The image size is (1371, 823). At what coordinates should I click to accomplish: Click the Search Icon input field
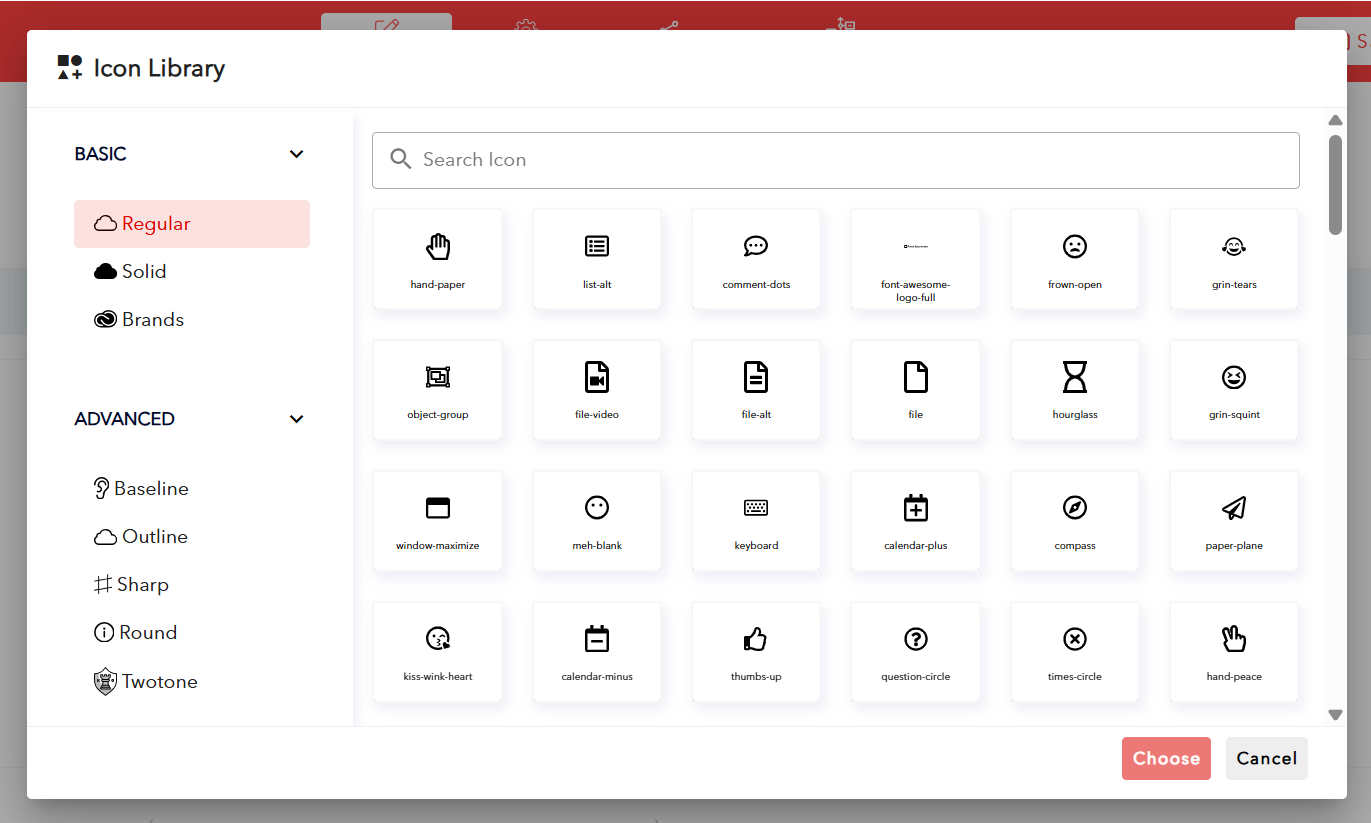click(x=835, y=160)
